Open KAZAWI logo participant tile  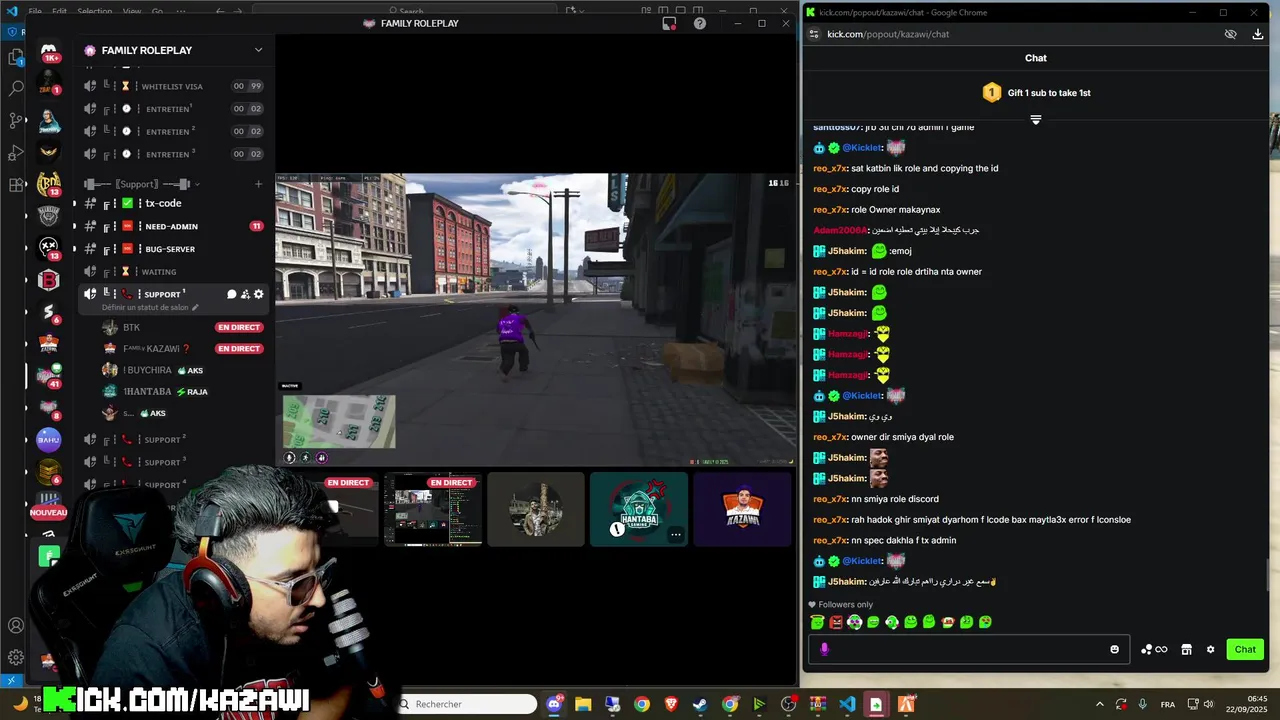pos(742,509)
